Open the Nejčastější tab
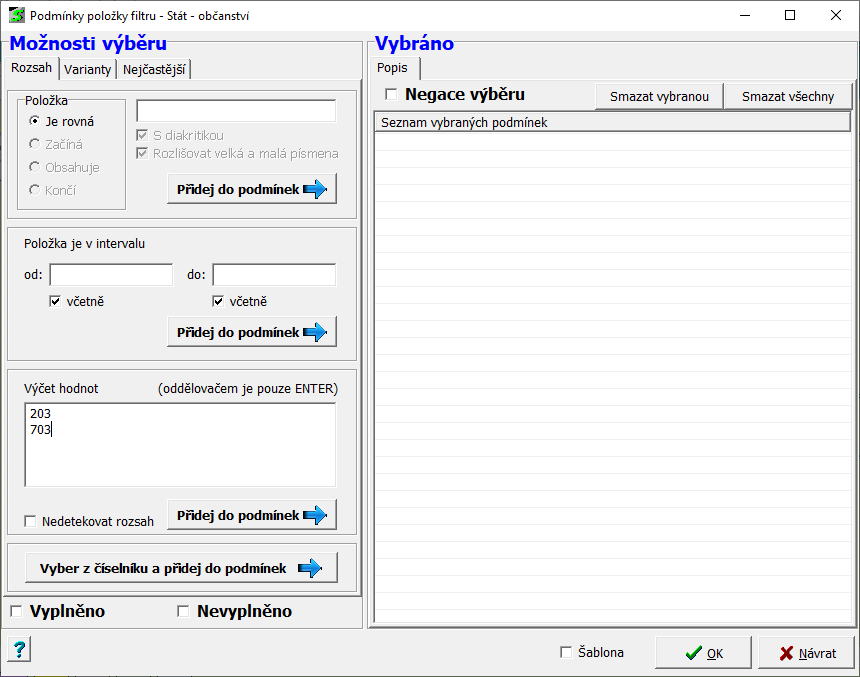Screen dimensions: 860x677 (154, 69)
